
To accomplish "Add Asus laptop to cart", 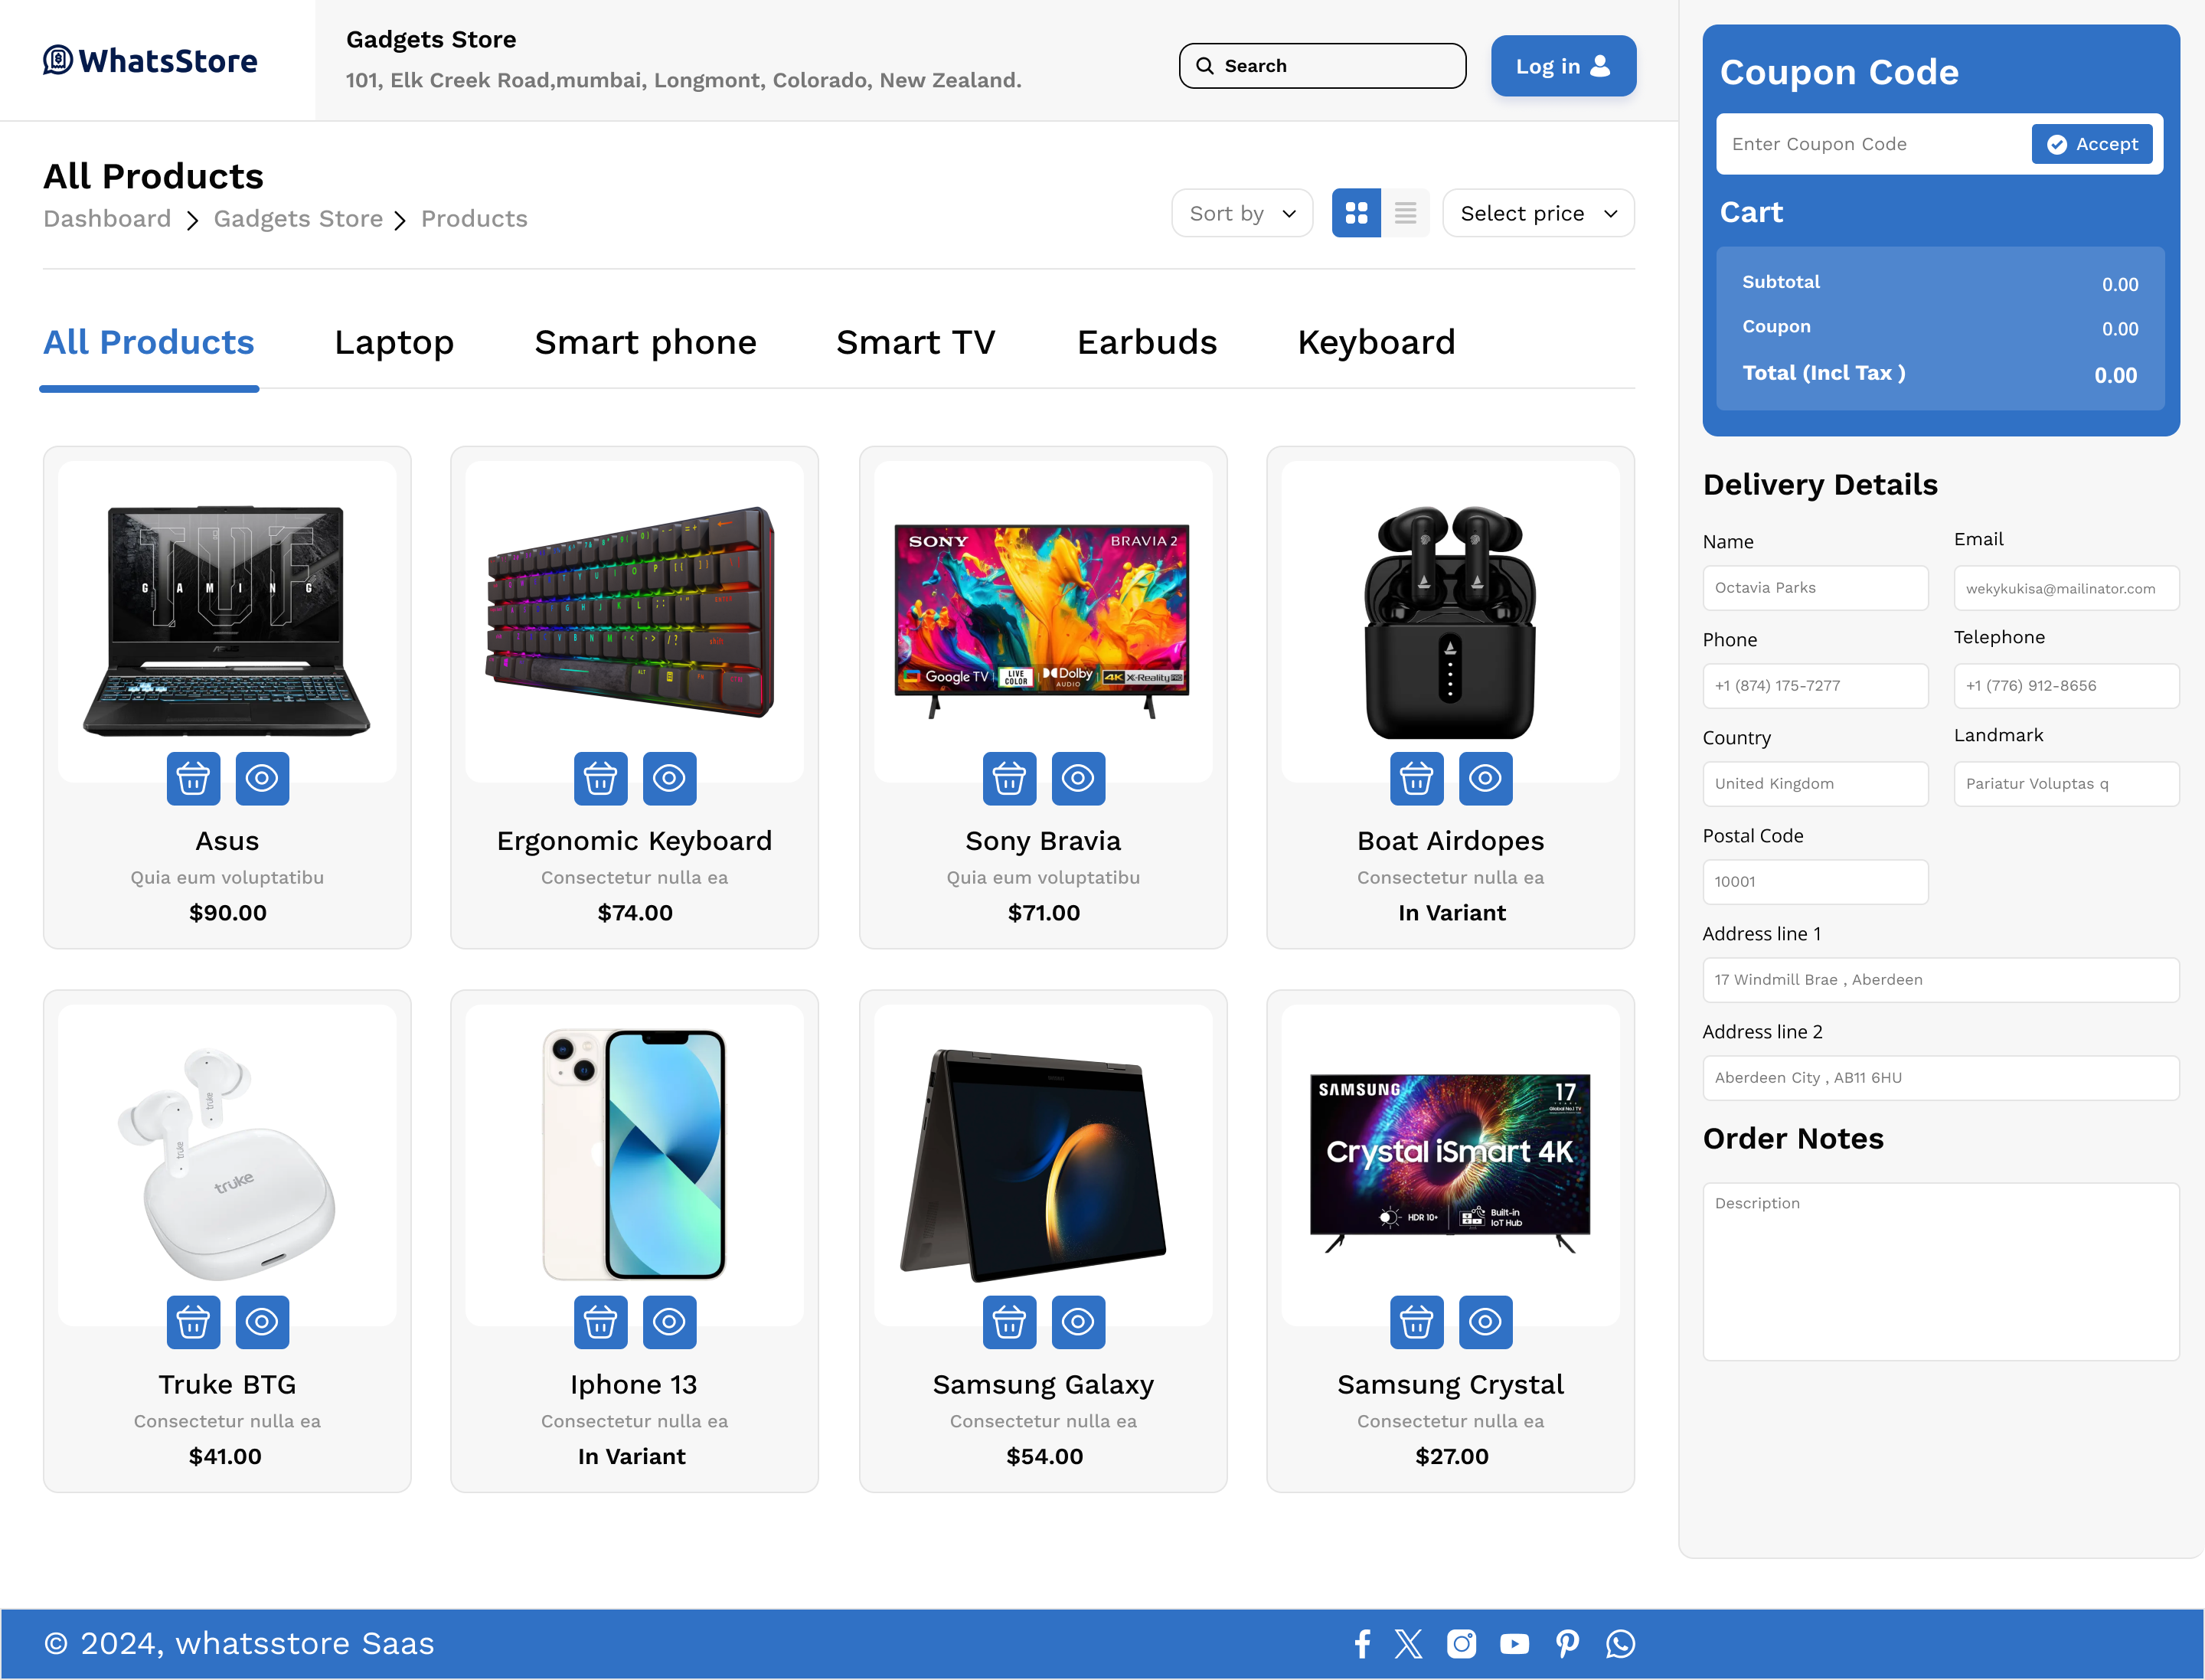I will click(x=193, y=778).
